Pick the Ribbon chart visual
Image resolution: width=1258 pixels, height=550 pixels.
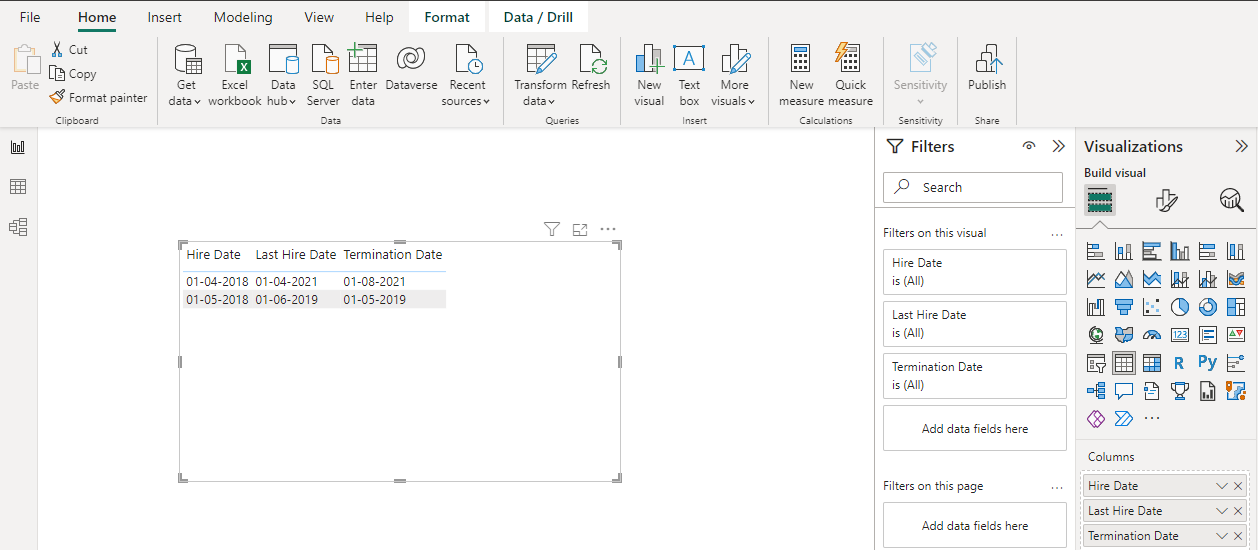(x=1235, y=279)
